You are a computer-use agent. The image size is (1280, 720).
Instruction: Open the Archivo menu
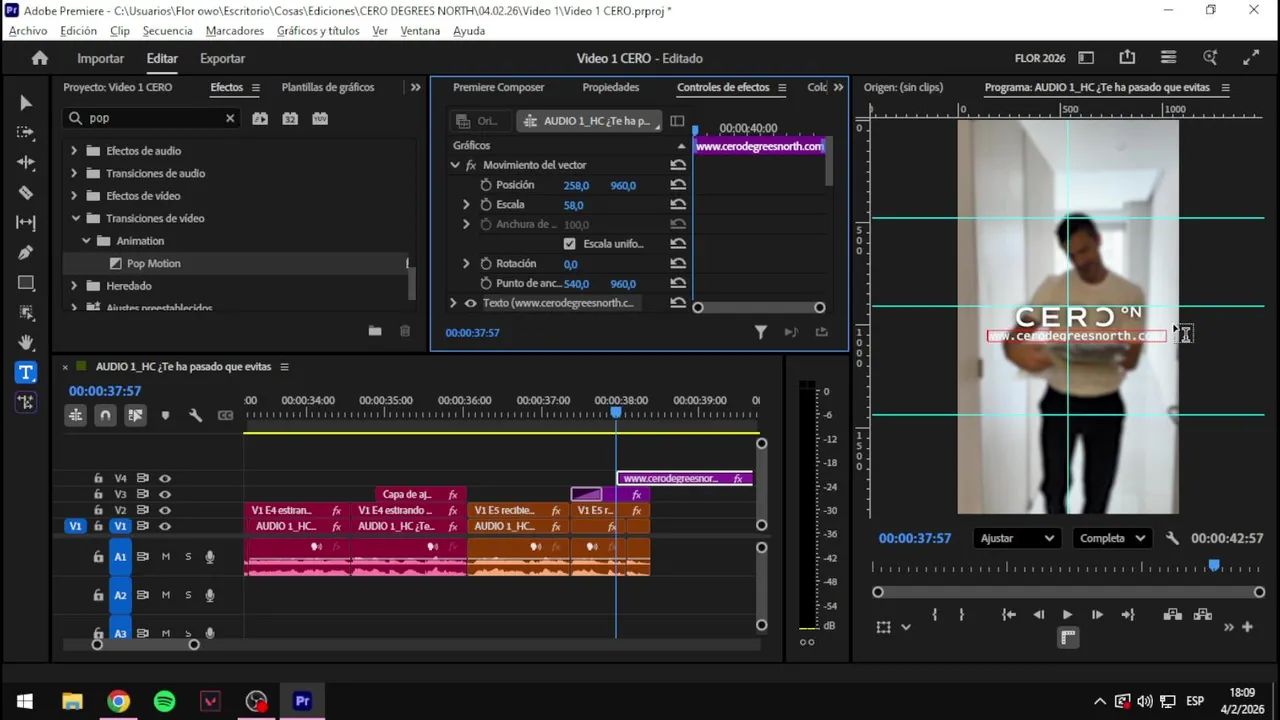coord(28,31)
